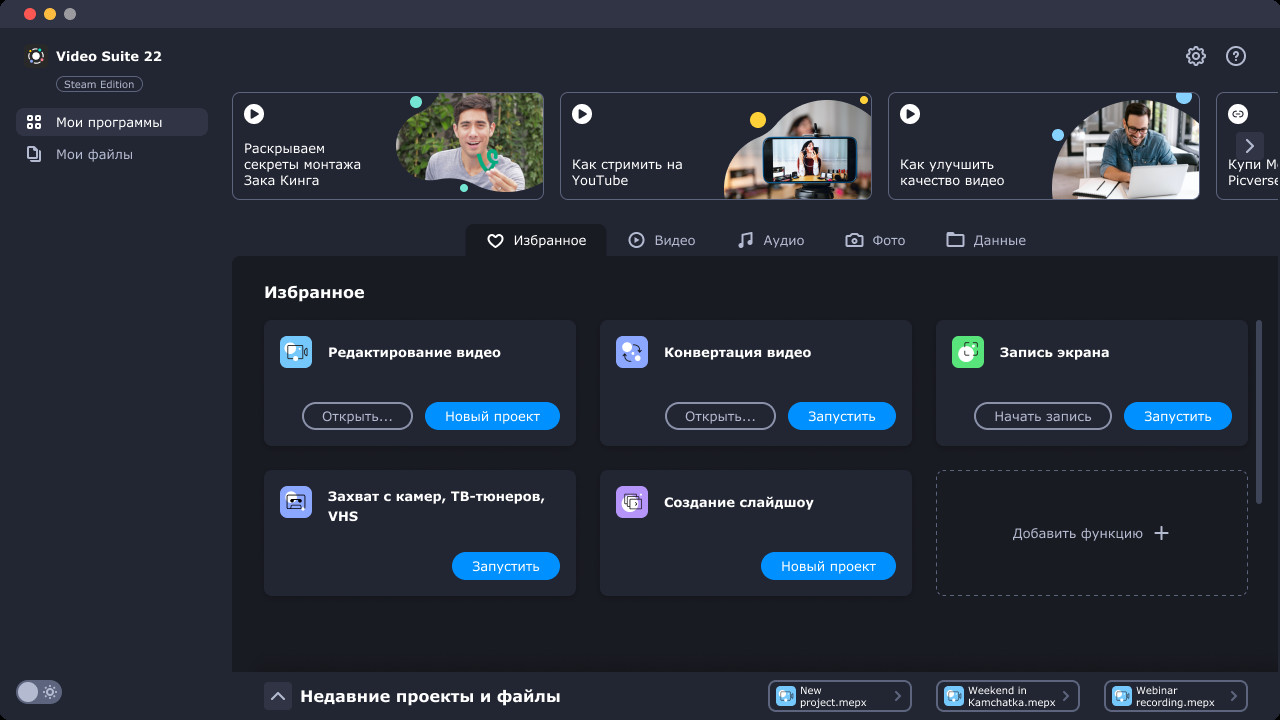Open settings via the gear icon
The image size is (1280, 720).
click(1196, 56)
